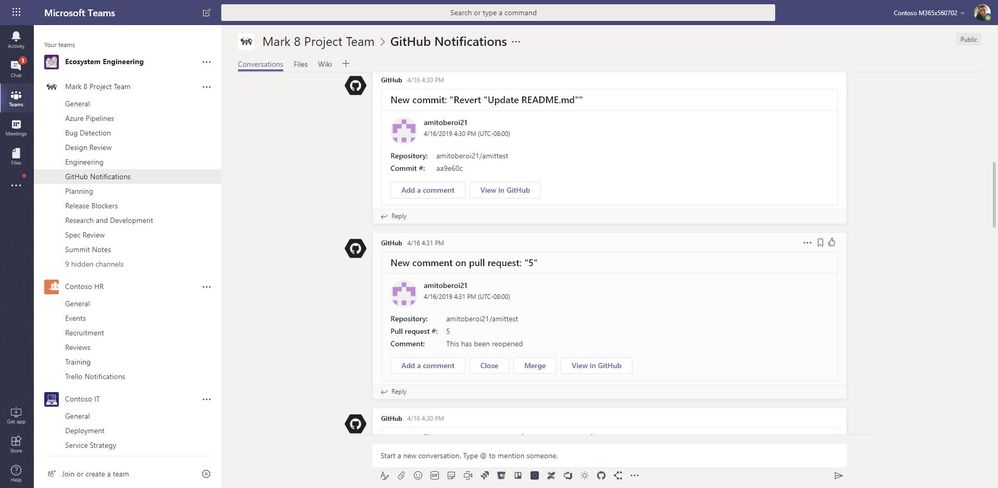Click the Format text icon
This screenshot has width=998, height=488.
coord(384,475)
